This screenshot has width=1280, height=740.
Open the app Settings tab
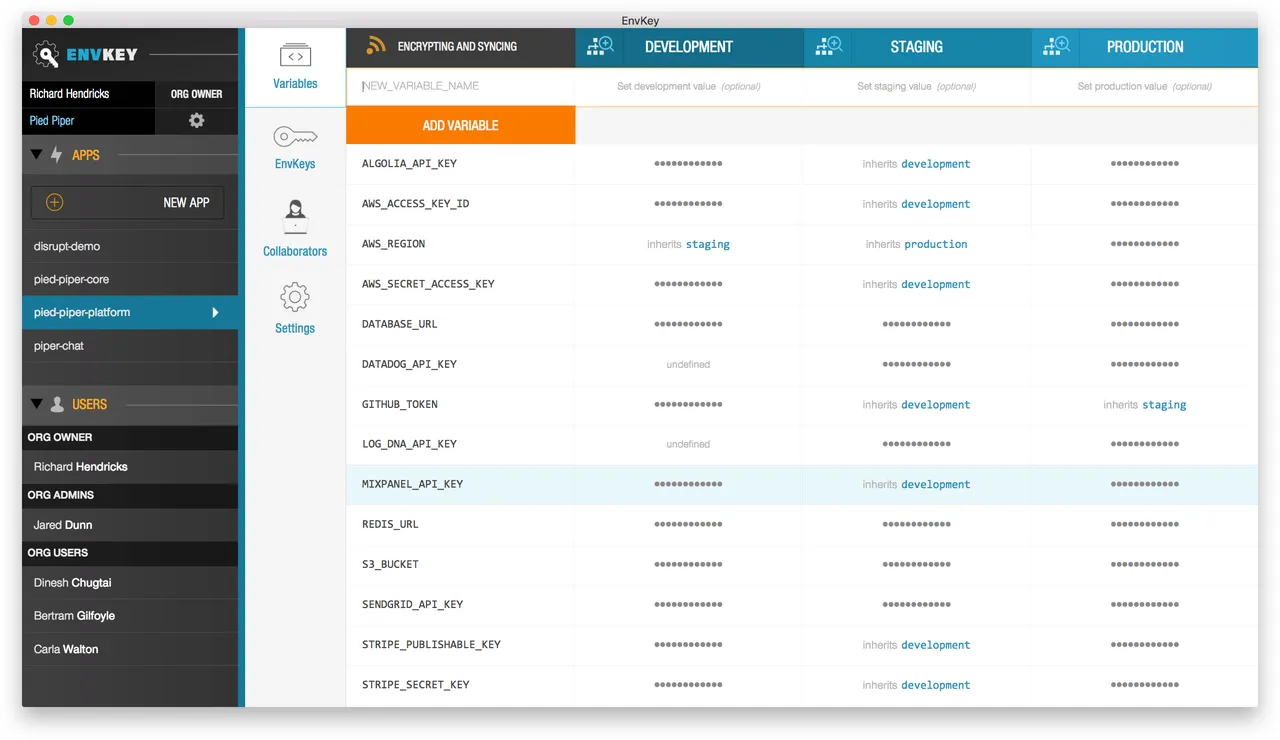(295, 308)
